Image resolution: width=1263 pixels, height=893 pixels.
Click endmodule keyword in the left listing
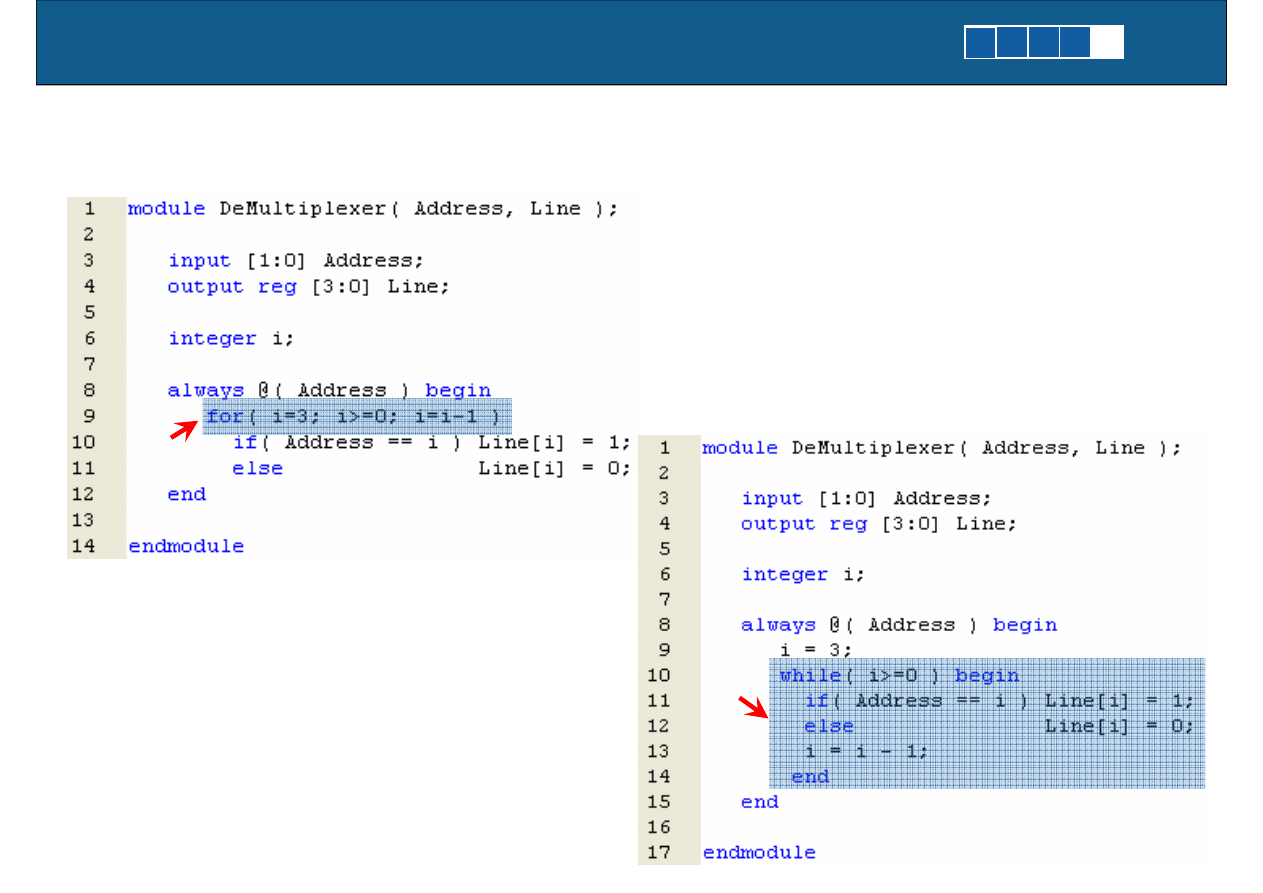186,546
